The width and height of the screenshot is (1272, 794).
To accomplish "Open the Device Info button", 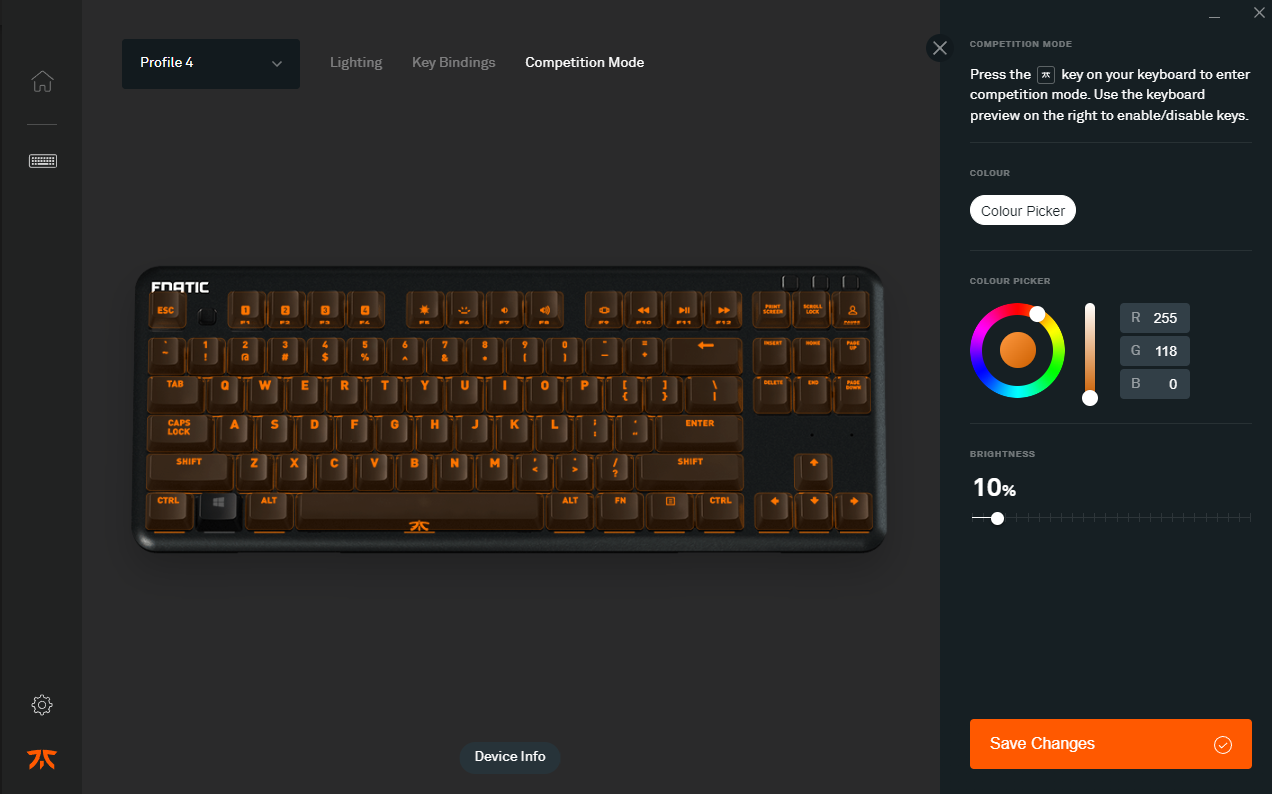I will [510, 757].
